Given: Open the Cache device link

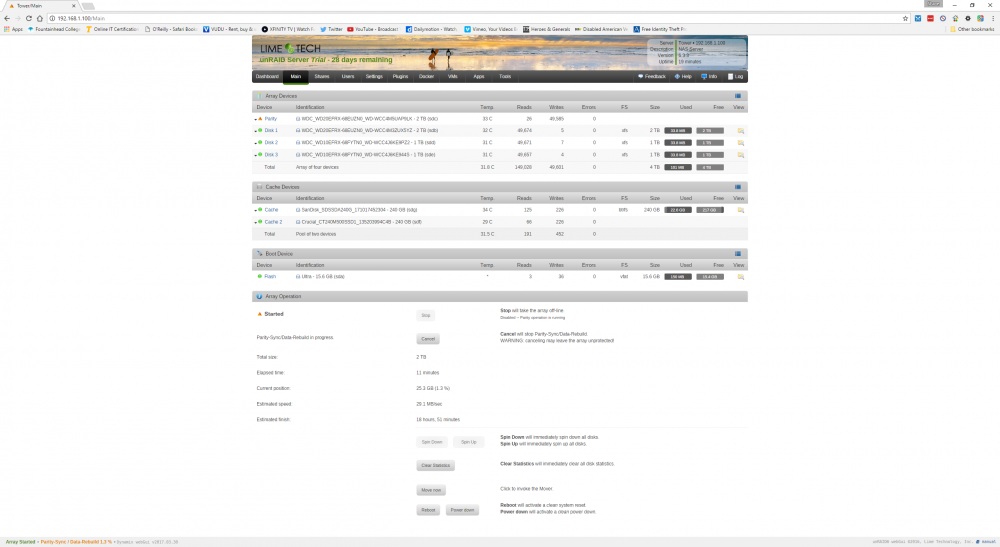Looking at the screenshot, I should point(272,210).
